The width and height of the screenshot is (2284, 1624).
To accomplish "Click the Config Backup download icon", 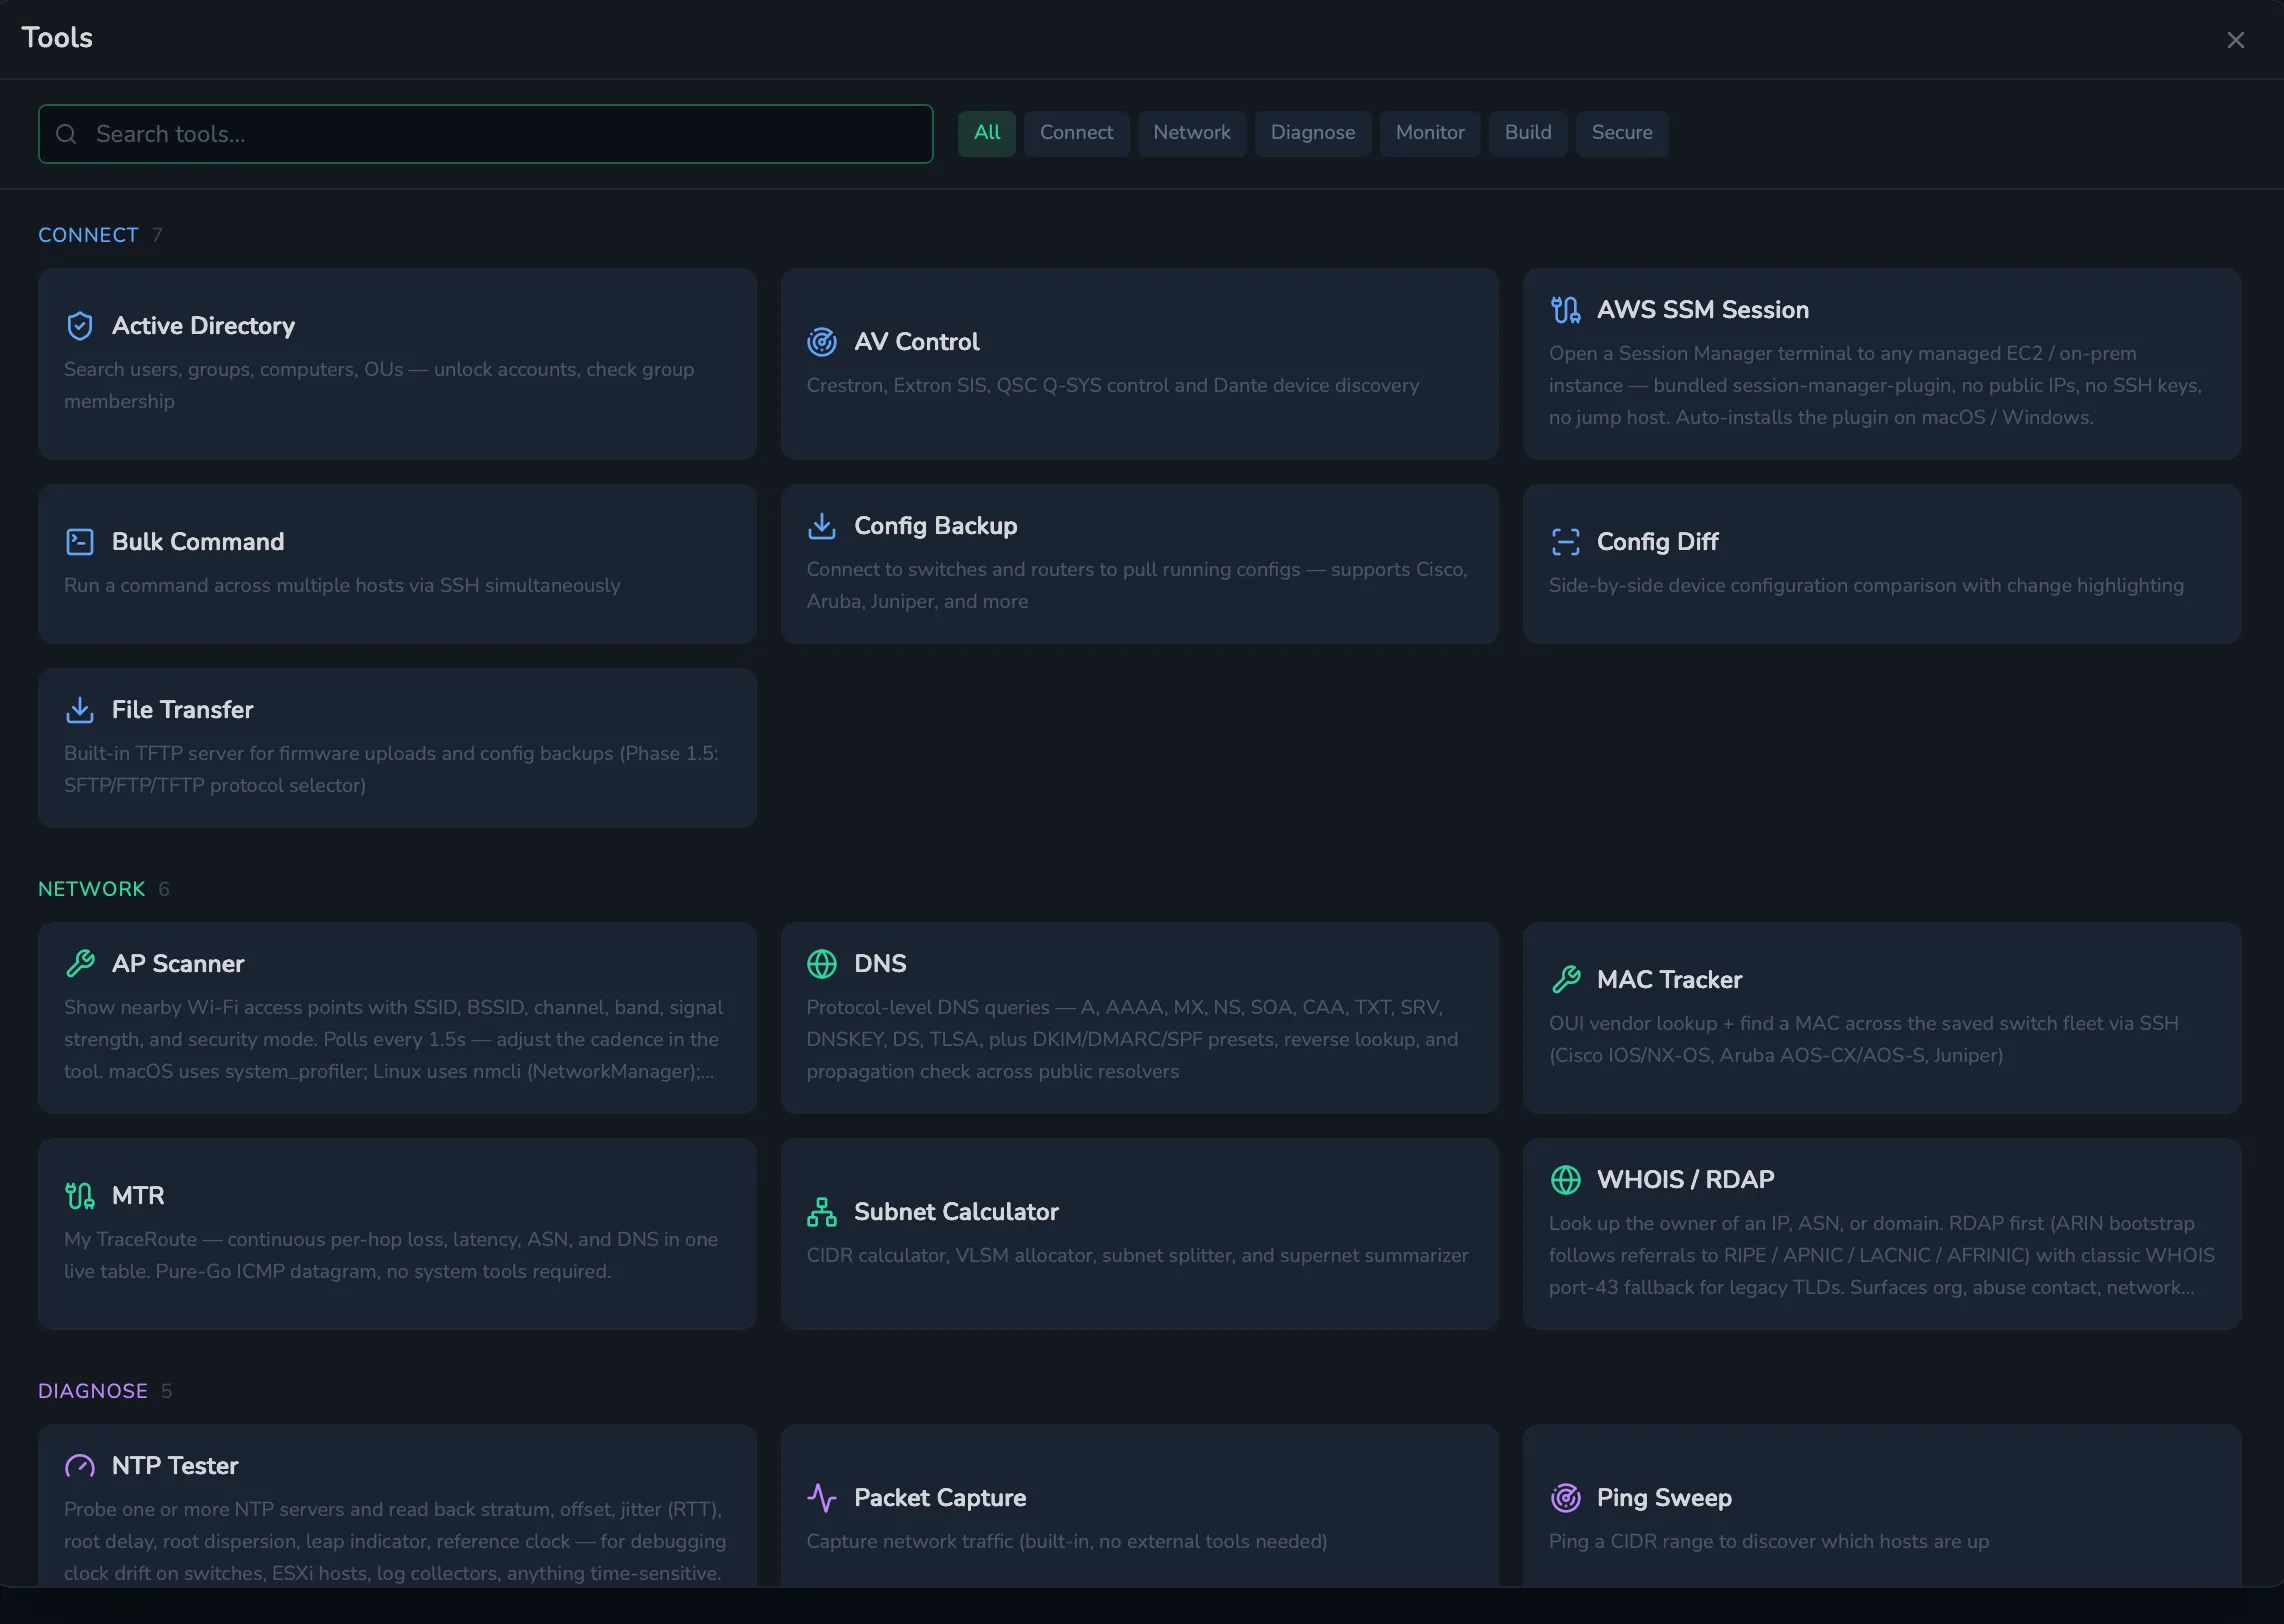I will pos(822,526).
